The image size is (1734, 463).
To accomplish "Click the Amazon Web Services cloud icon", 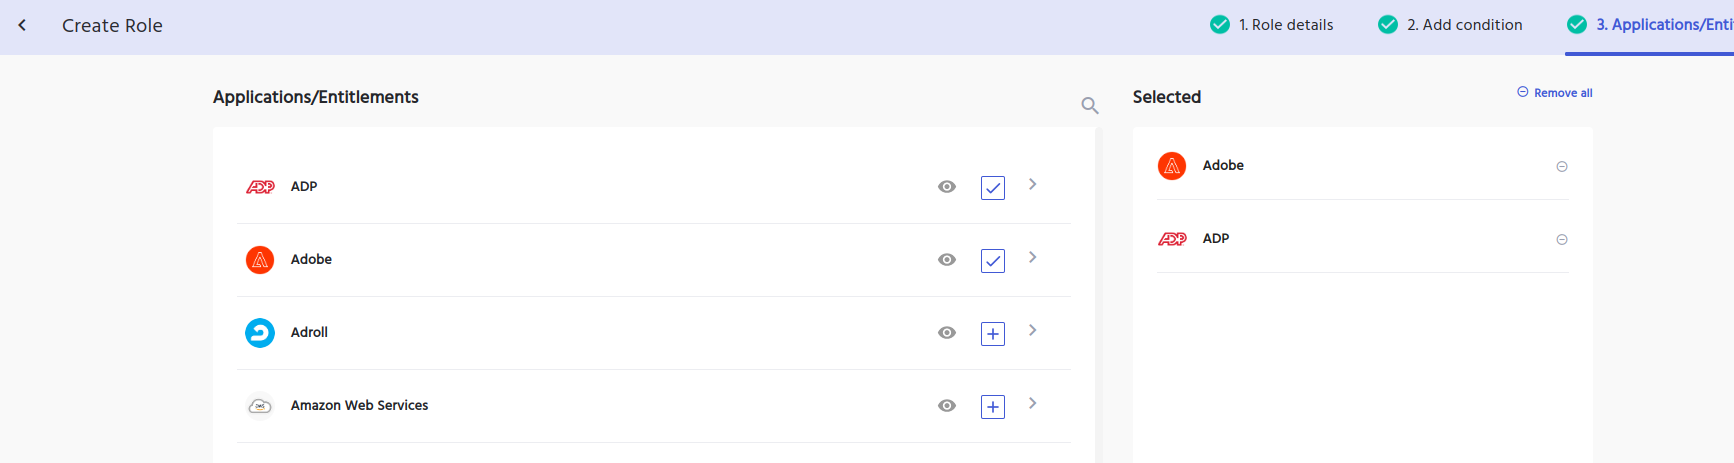I will (x=260, y=406).
